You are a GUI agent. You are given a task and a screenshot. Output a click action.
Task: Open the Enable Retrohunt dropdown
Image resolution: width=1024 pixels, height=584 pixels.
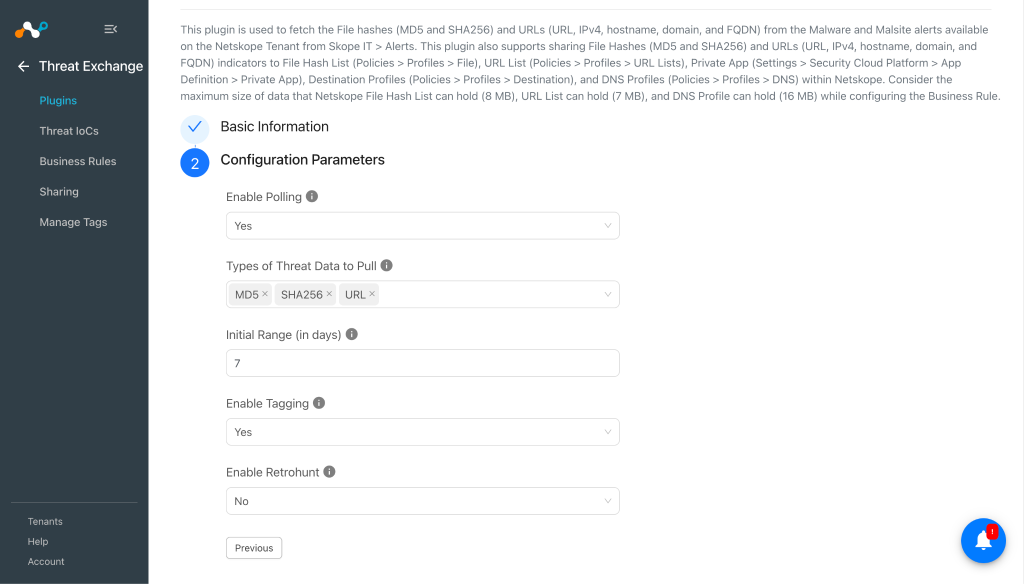click(x=423, y=501)
